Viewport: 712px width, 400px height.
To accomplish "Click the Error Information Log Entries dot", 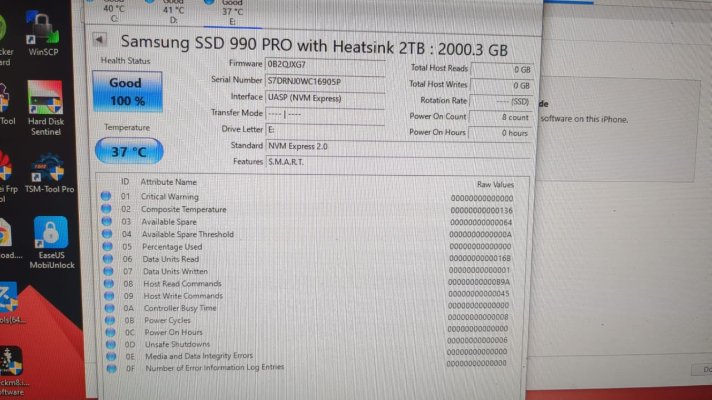I will coord(112,368).
